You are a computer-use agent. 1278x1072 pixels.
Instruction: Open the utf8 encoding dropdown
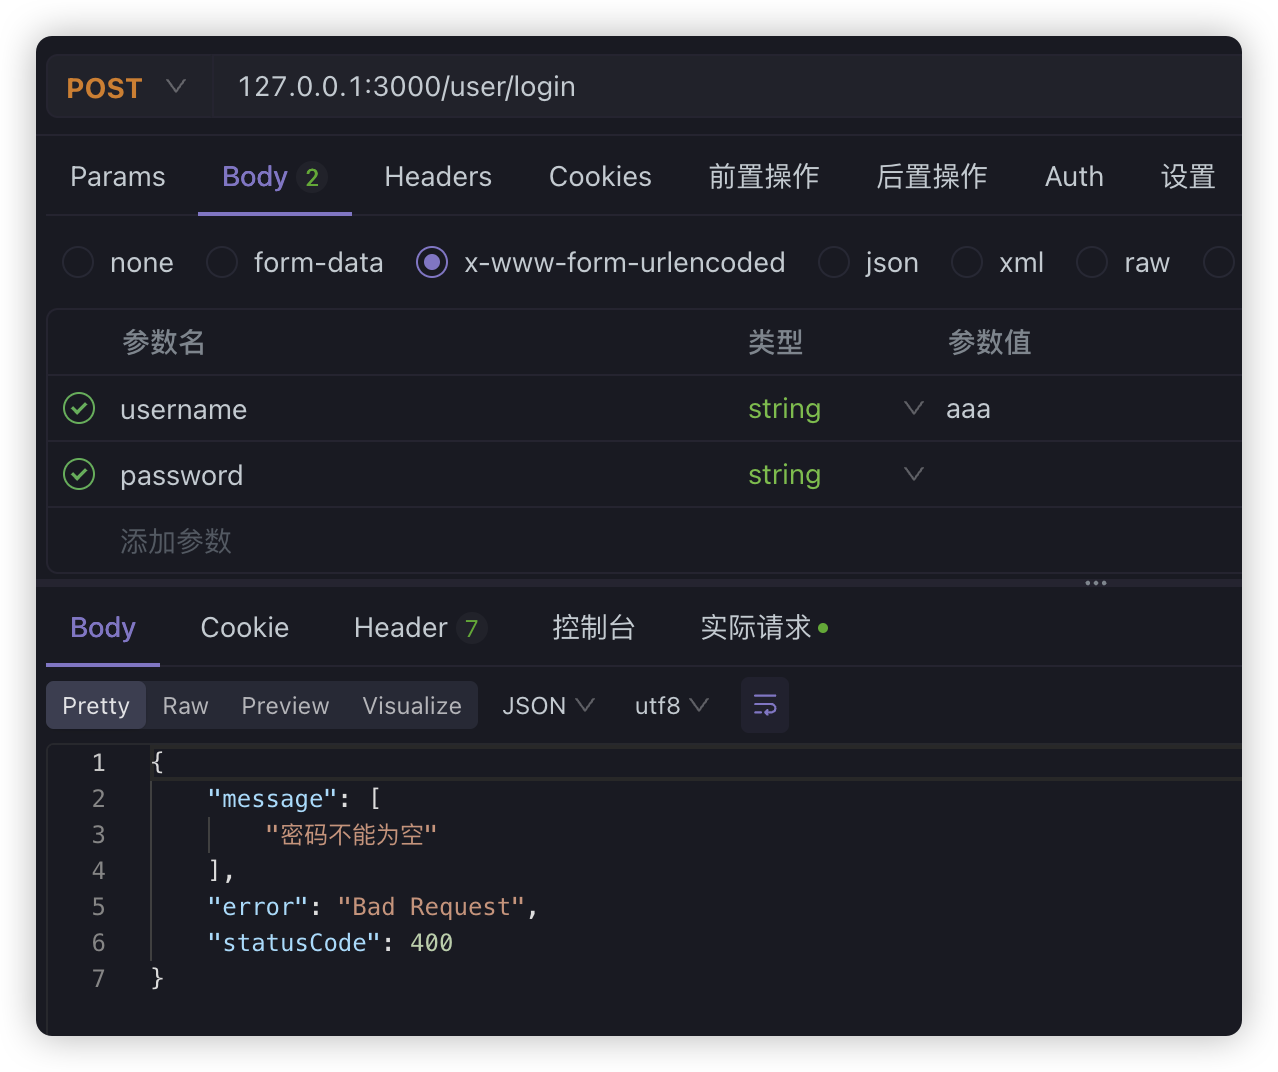tap(672, 705)
